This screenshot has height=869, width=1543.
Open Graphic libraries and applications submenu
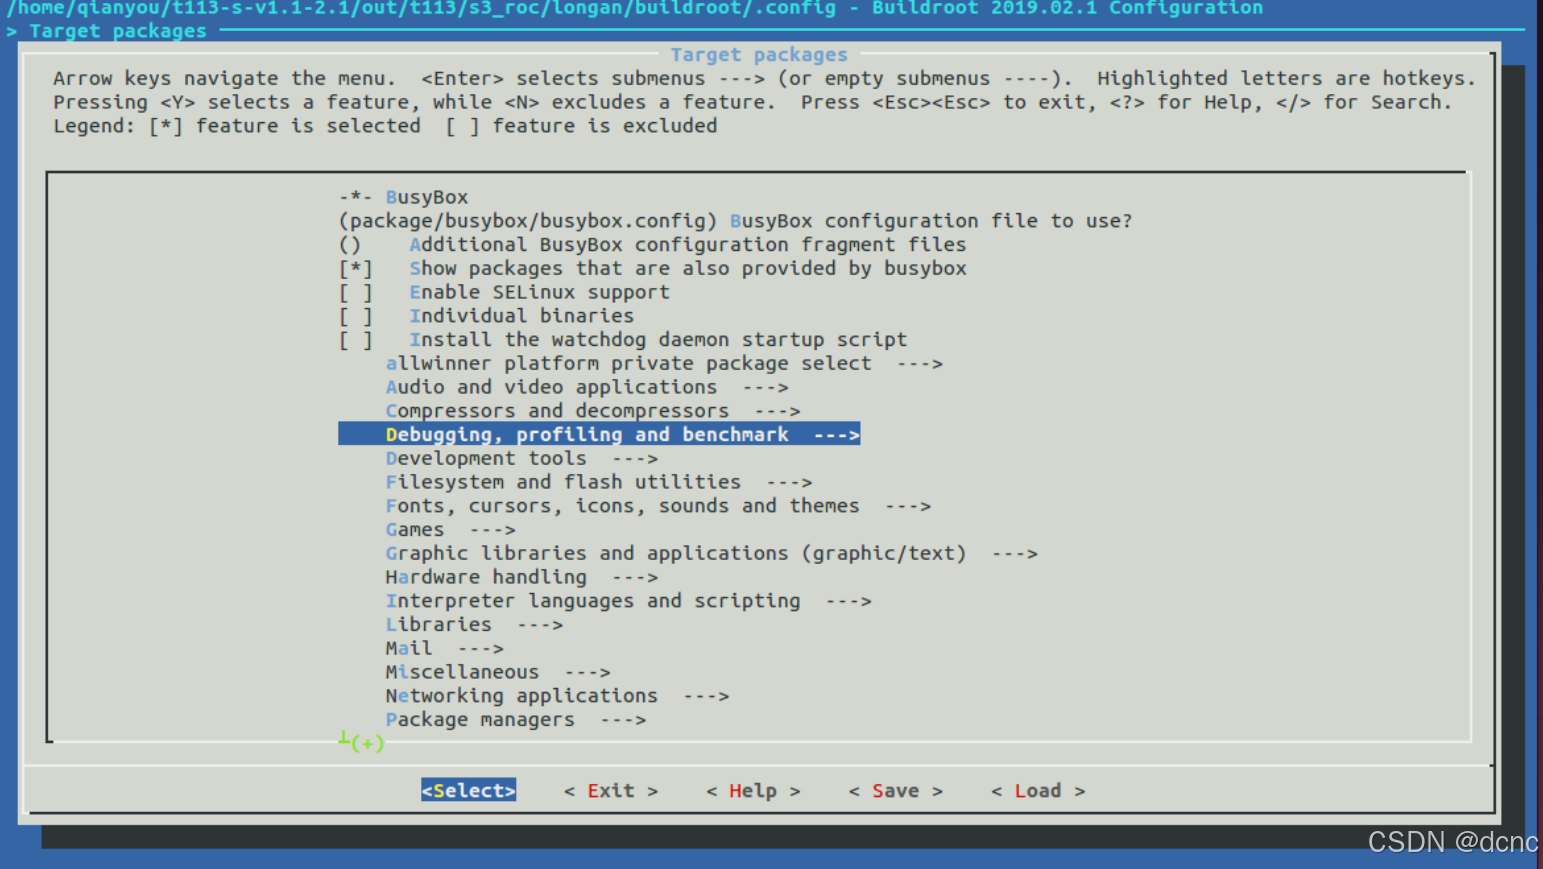point(711,553)
